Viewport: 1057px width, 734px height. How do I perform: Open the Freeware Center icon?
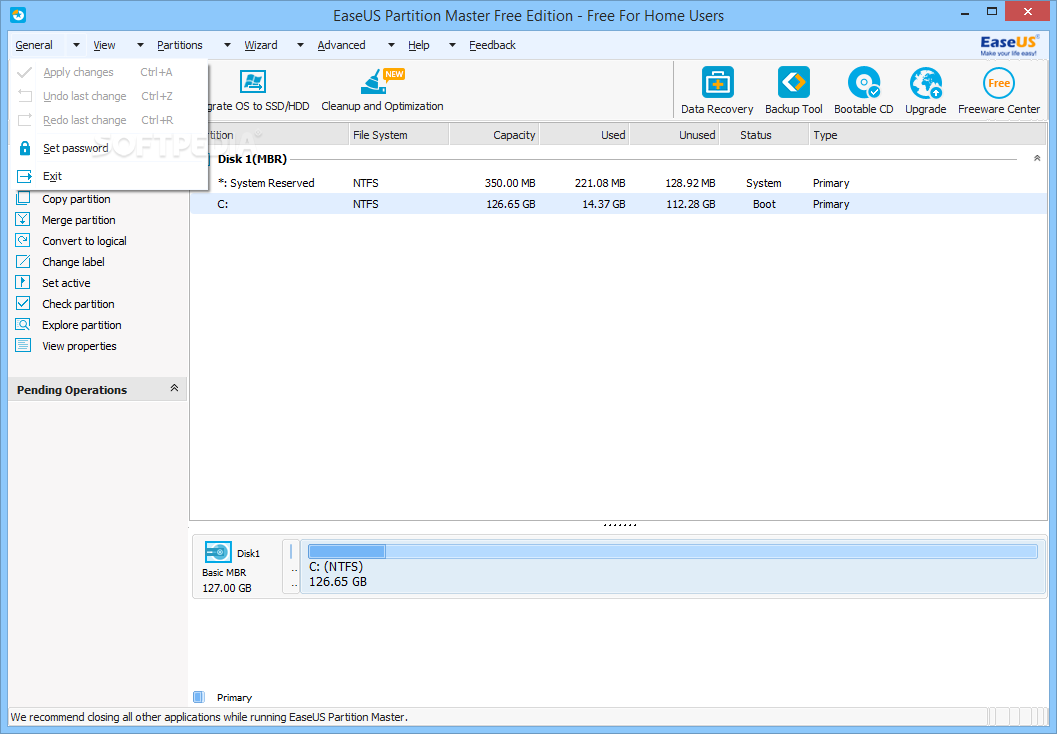click(x=998, y=83)
